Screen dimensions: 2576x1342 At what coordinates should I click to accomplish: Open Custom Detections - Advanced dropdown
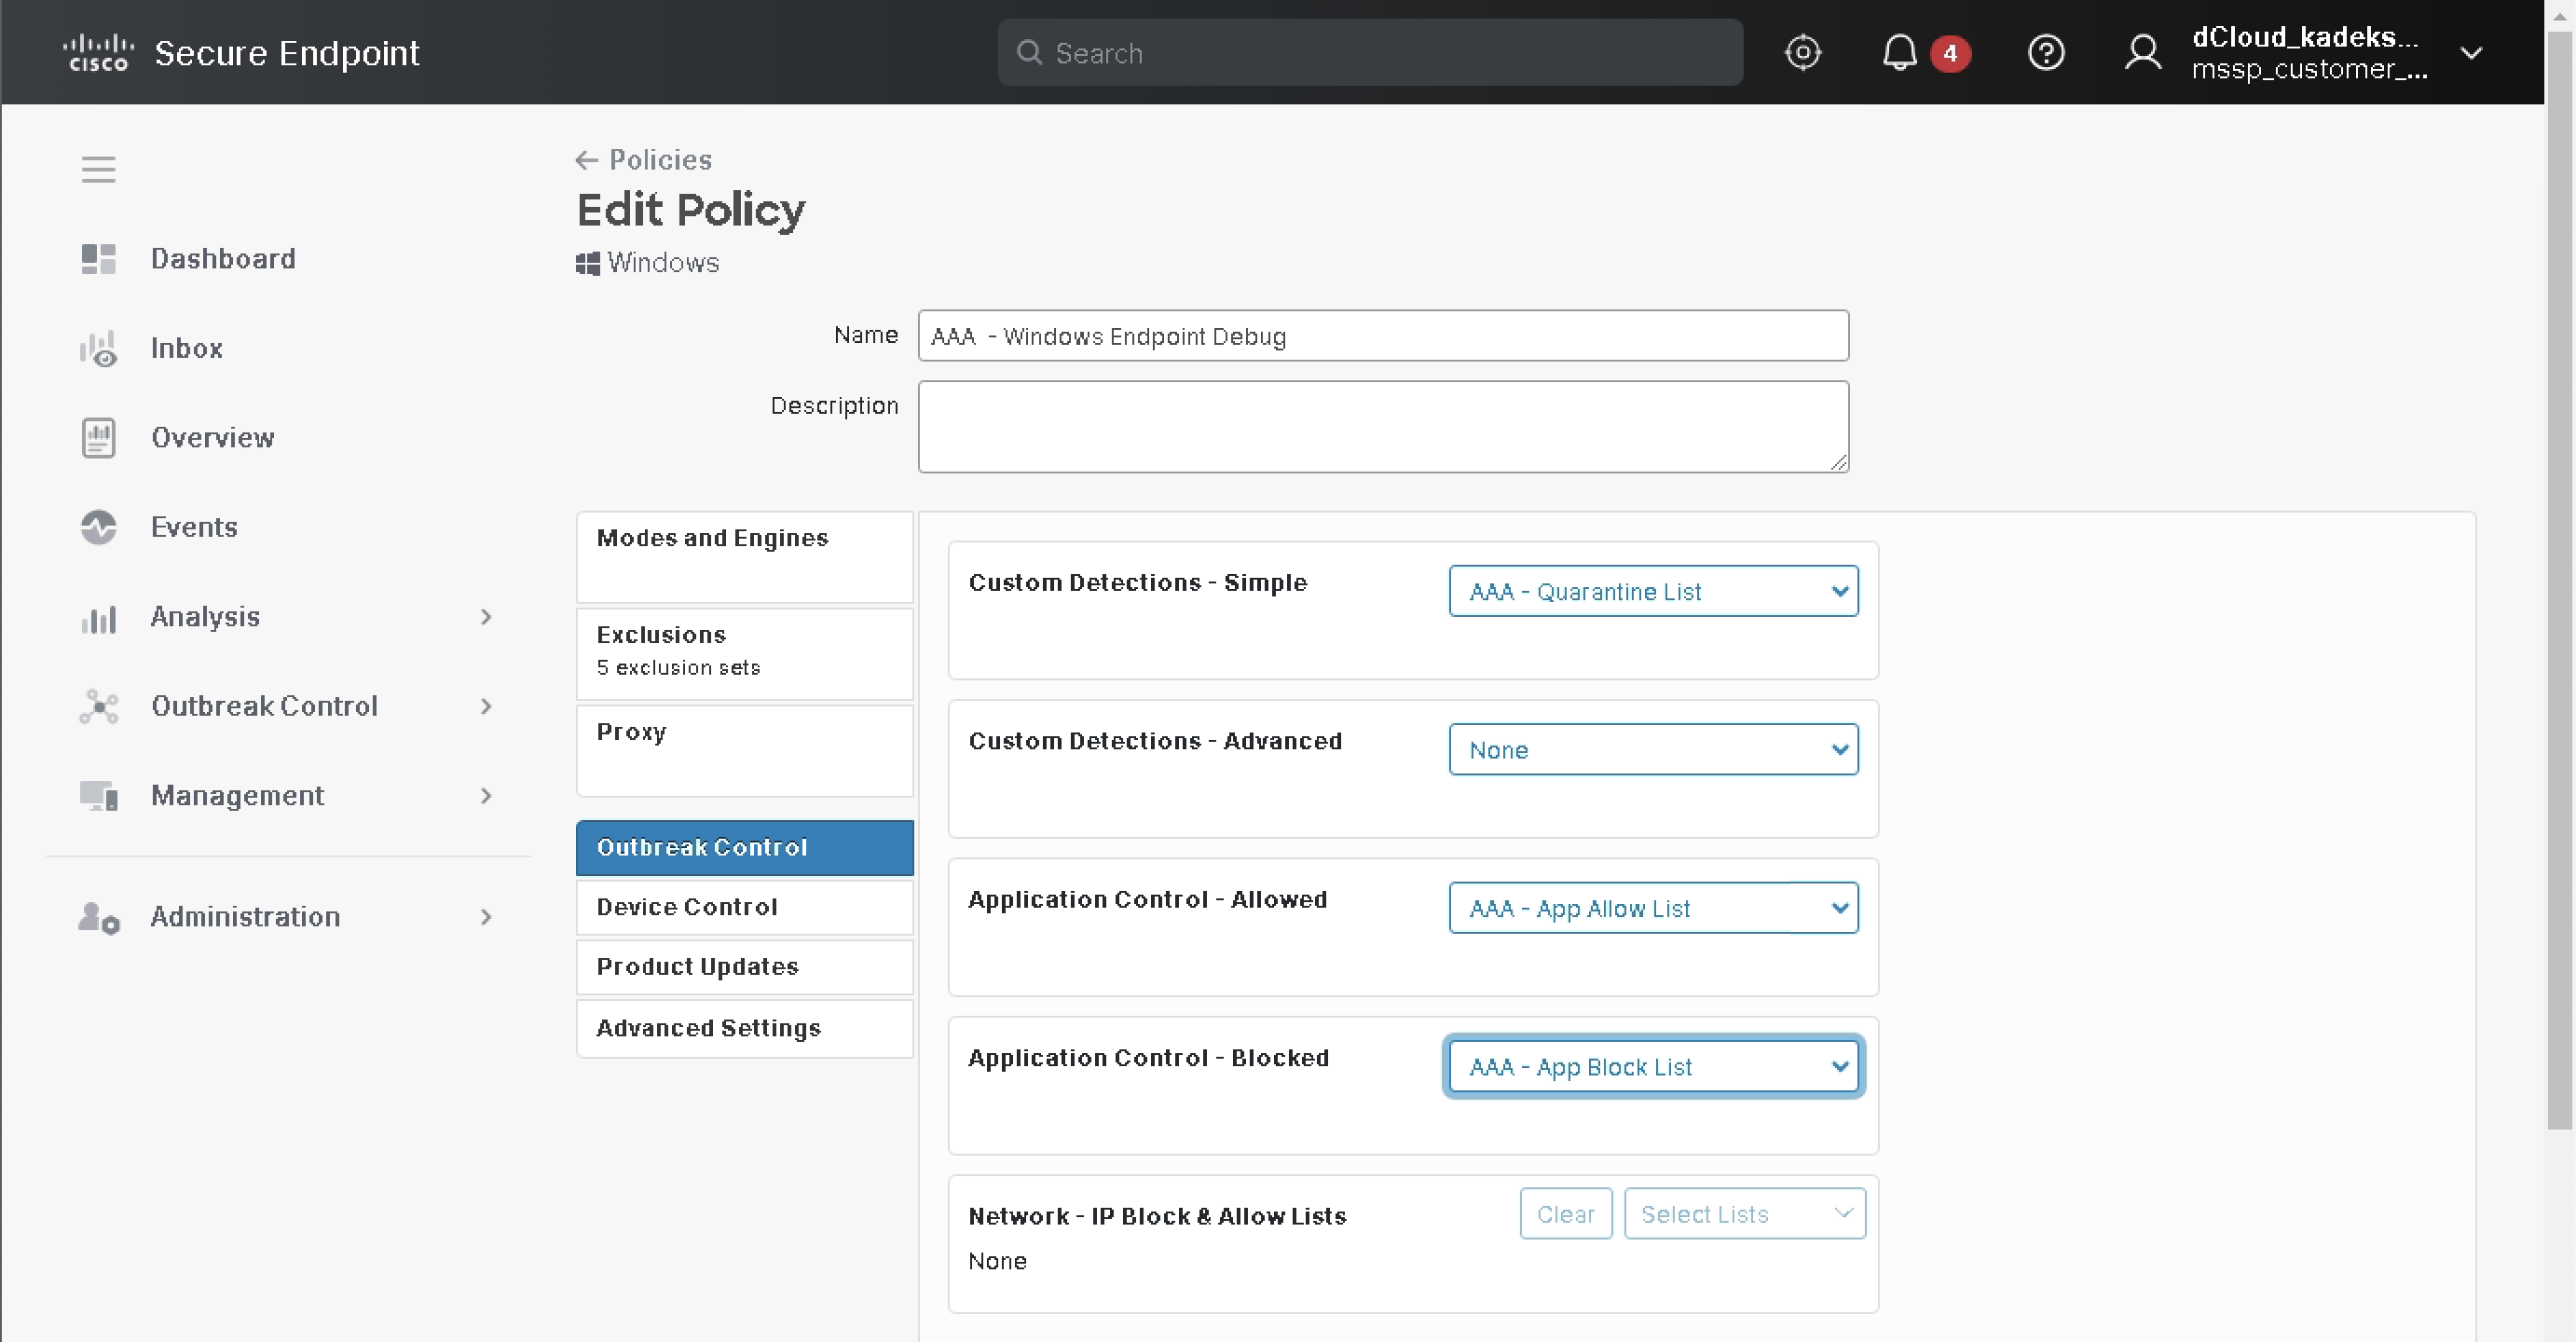[x=1652, y=750]
